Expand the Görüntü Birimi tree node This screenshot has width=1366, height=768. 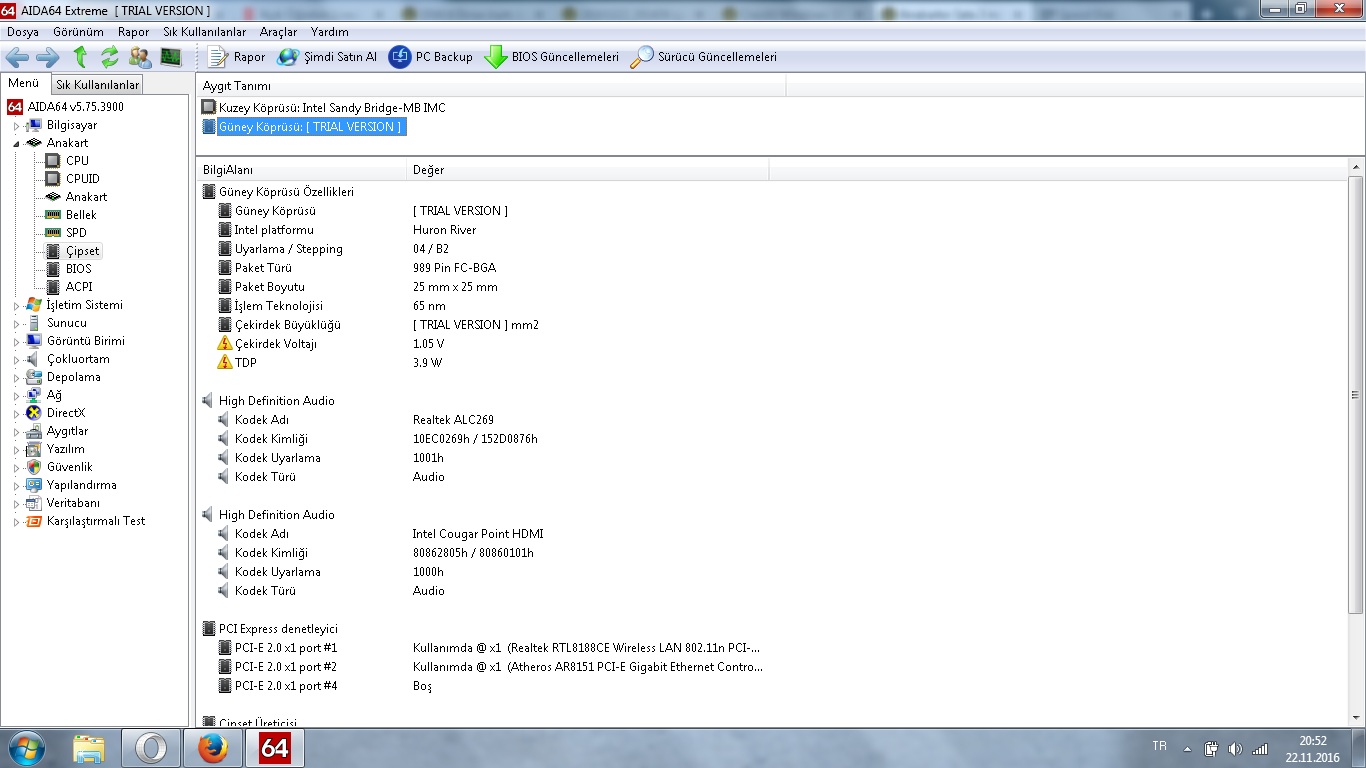pos(16,342)
